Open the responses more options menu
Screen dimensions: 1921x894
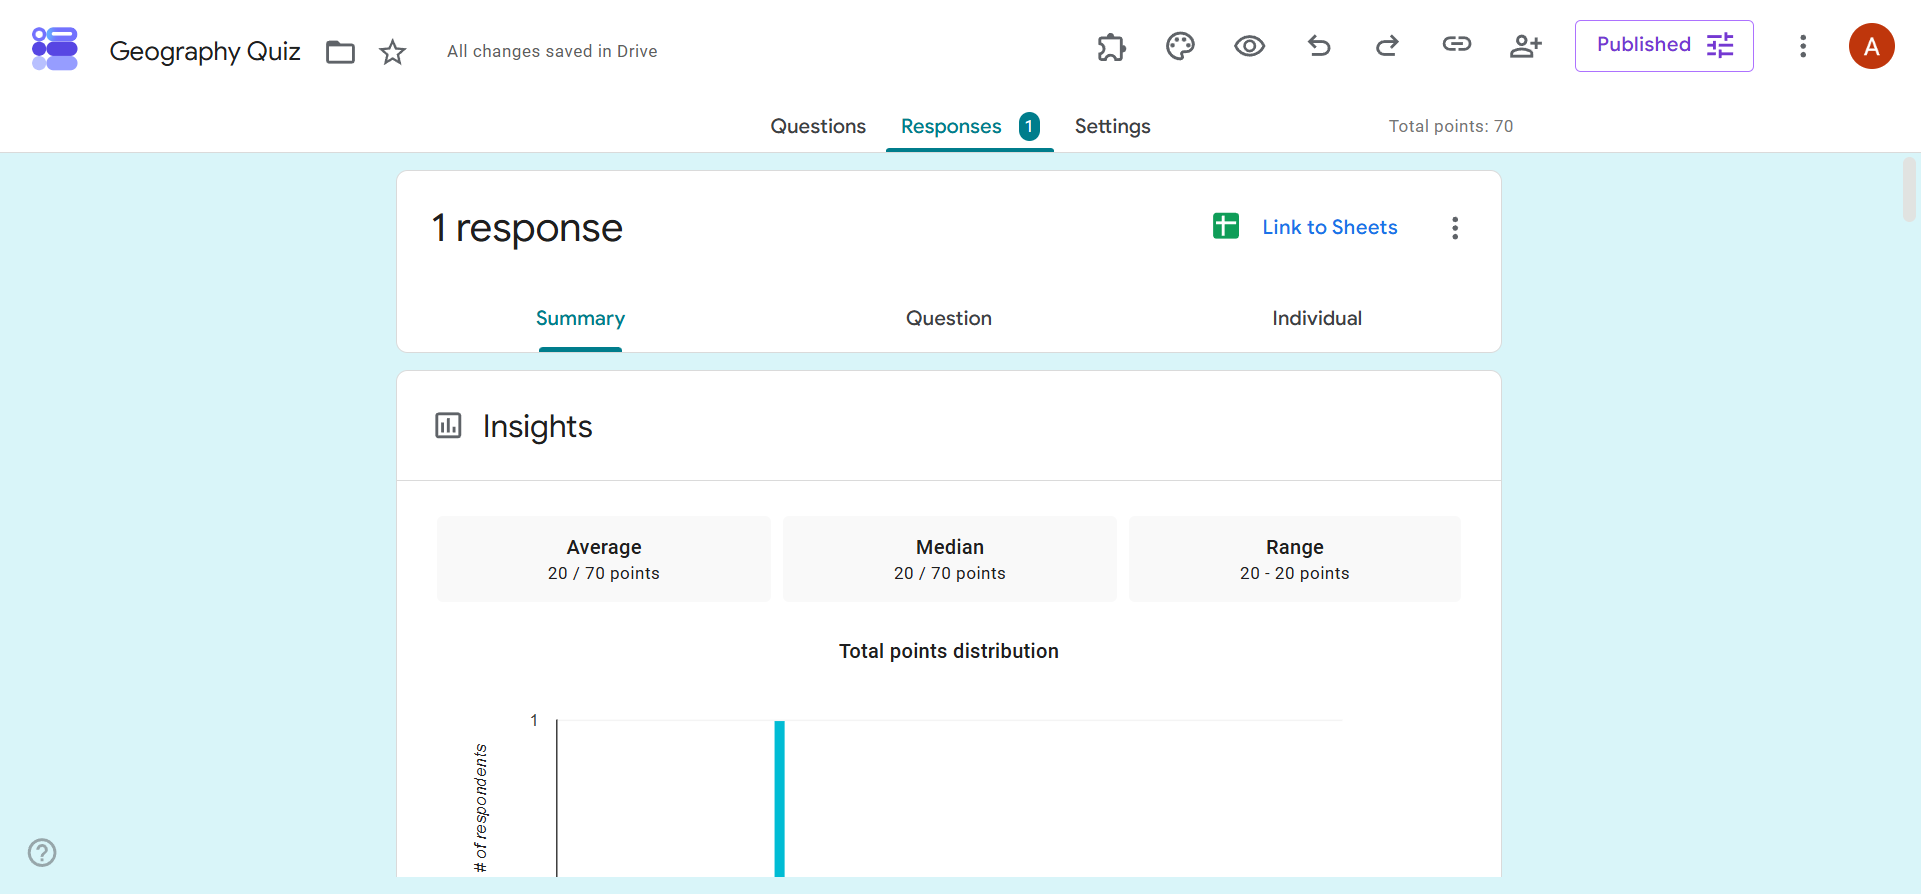[x=1455, y=228]
